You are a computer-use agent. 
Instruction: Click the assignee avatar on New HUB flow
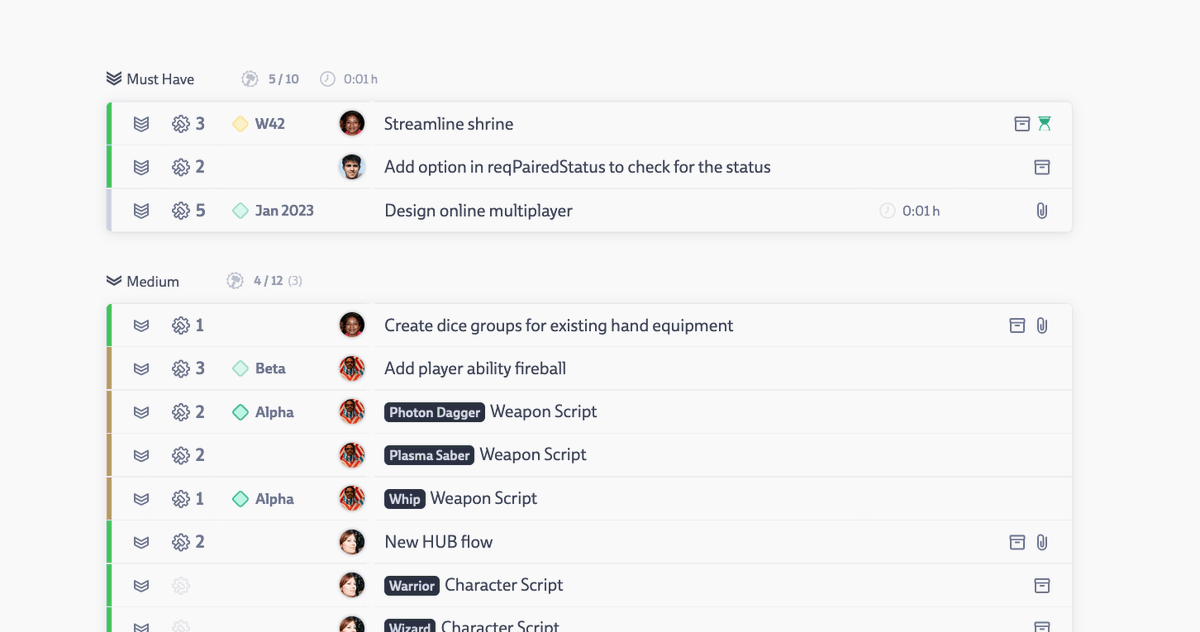coord(352,541)
